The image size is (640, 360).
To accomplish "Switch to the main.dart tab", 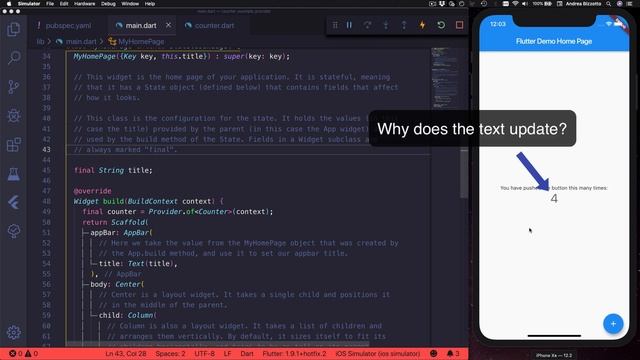I will click(141, 25).
